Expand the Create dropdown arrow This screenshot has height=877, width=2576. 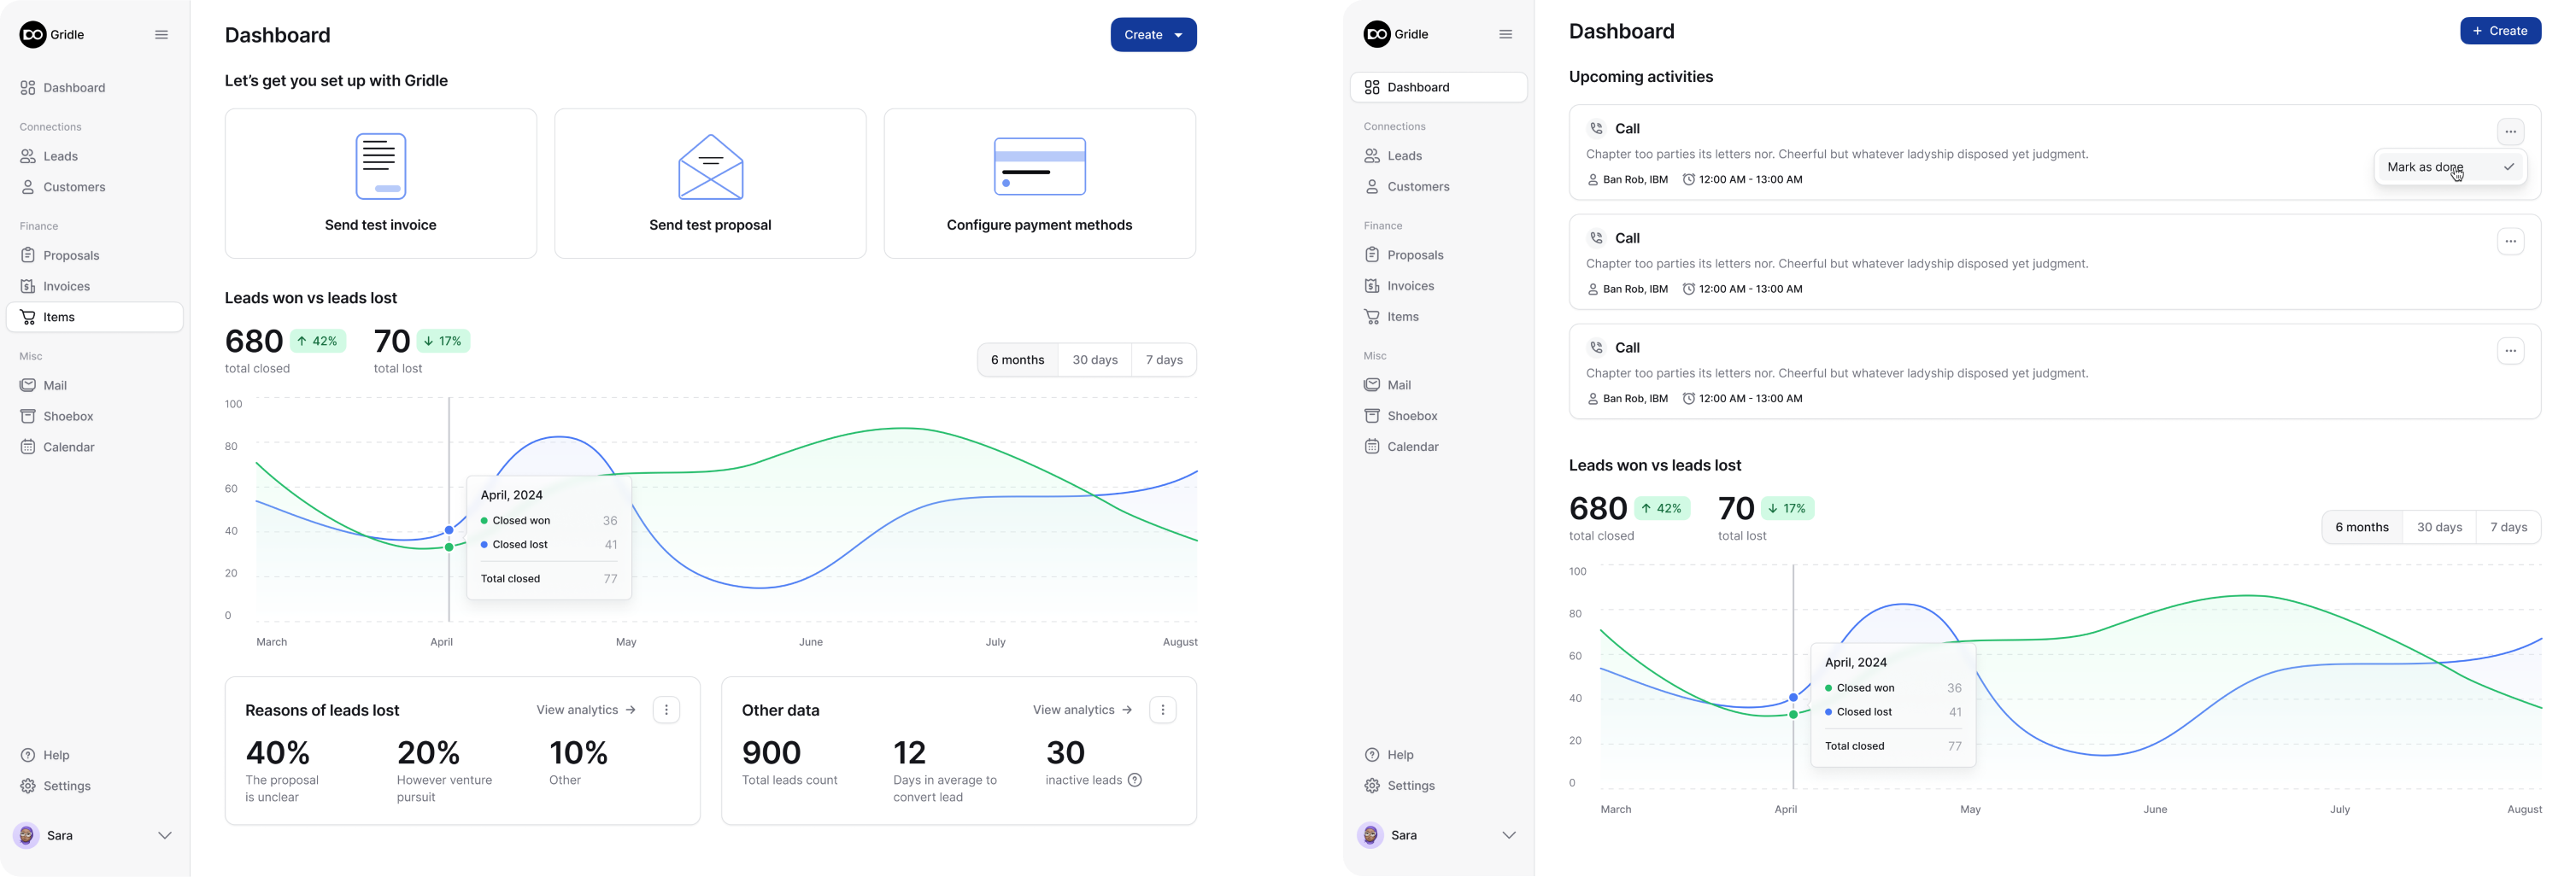click(1178, 34)
